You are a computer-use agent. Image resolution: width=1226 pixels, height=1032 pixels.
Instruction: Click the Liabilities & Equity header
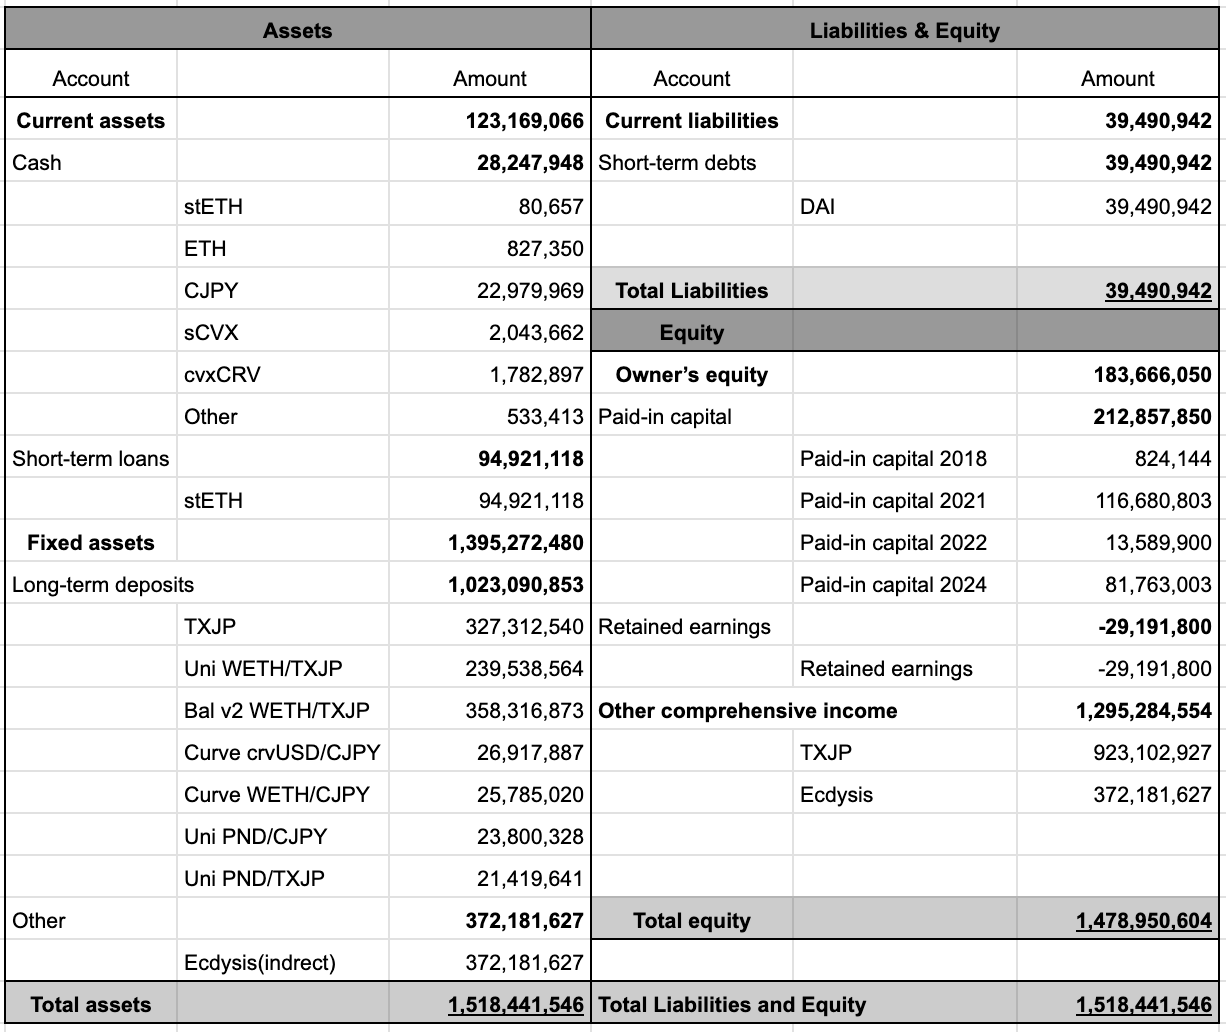tap(904, 30)
